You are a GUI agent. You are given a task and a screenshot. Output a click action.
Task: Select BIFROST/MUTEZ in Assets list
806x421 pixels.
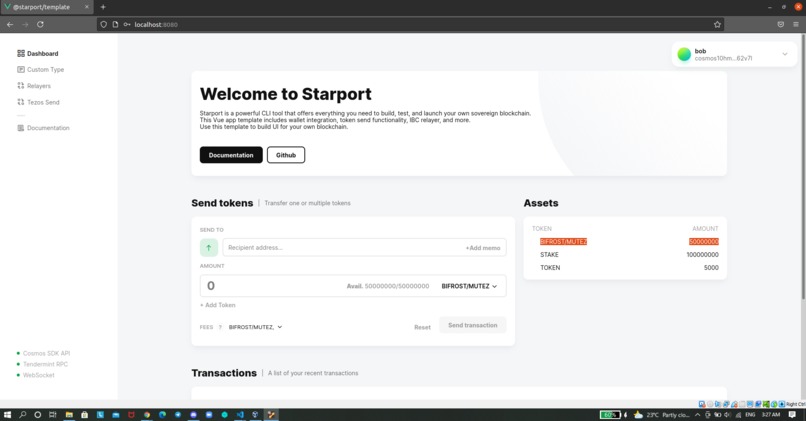tap(563, 242)
